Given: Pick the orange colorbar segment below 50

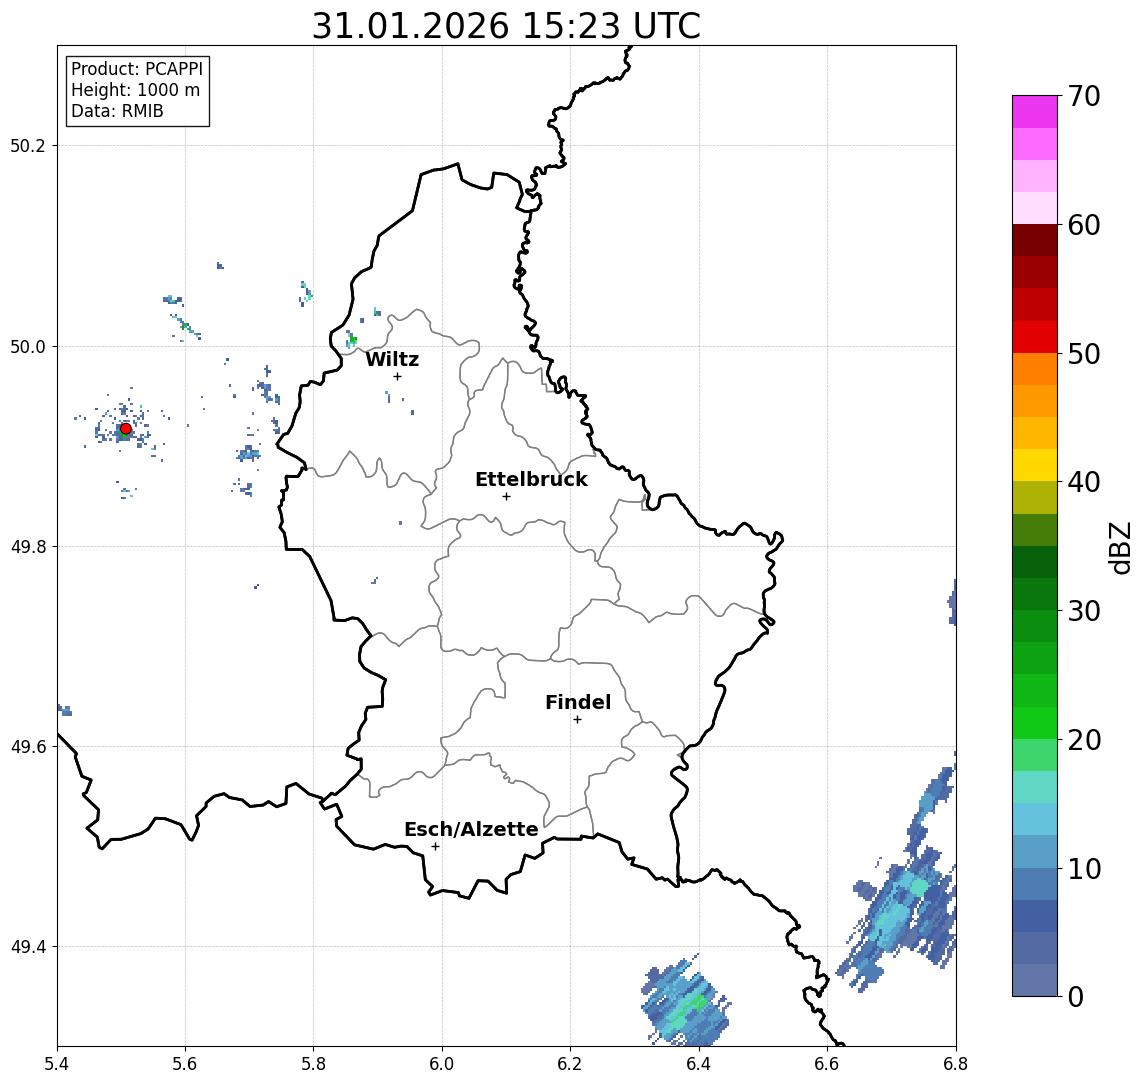Looking at the screenshot, I should coord(1035,370).
